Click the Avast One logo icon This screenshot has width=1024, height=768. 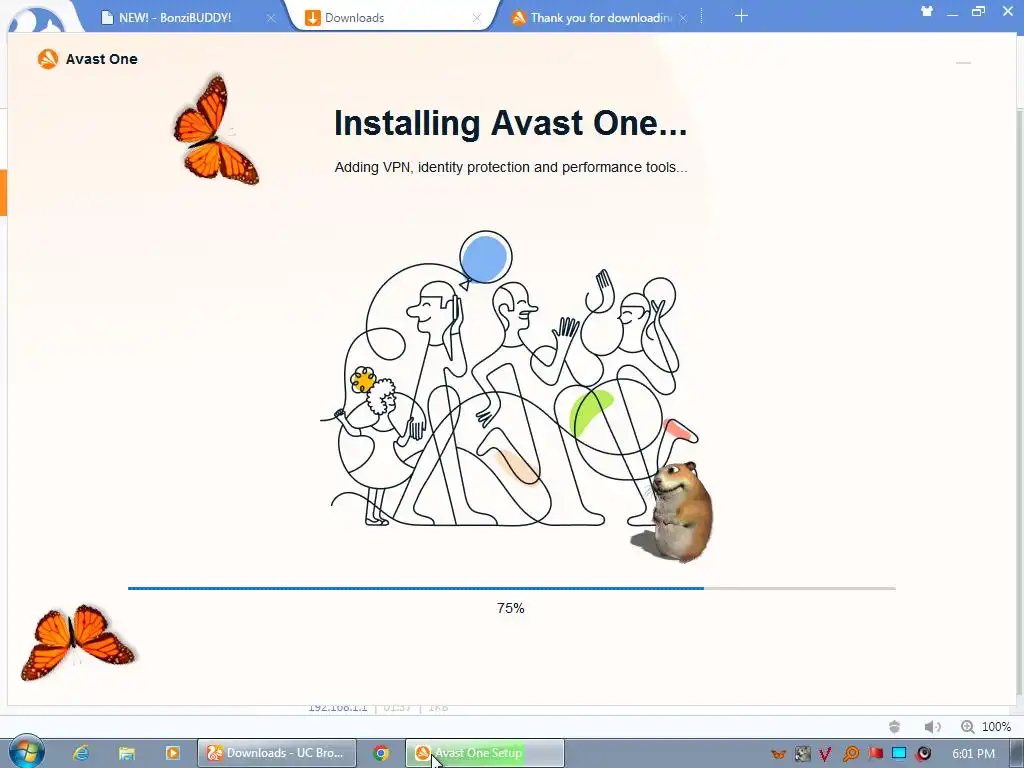point(48,59)
